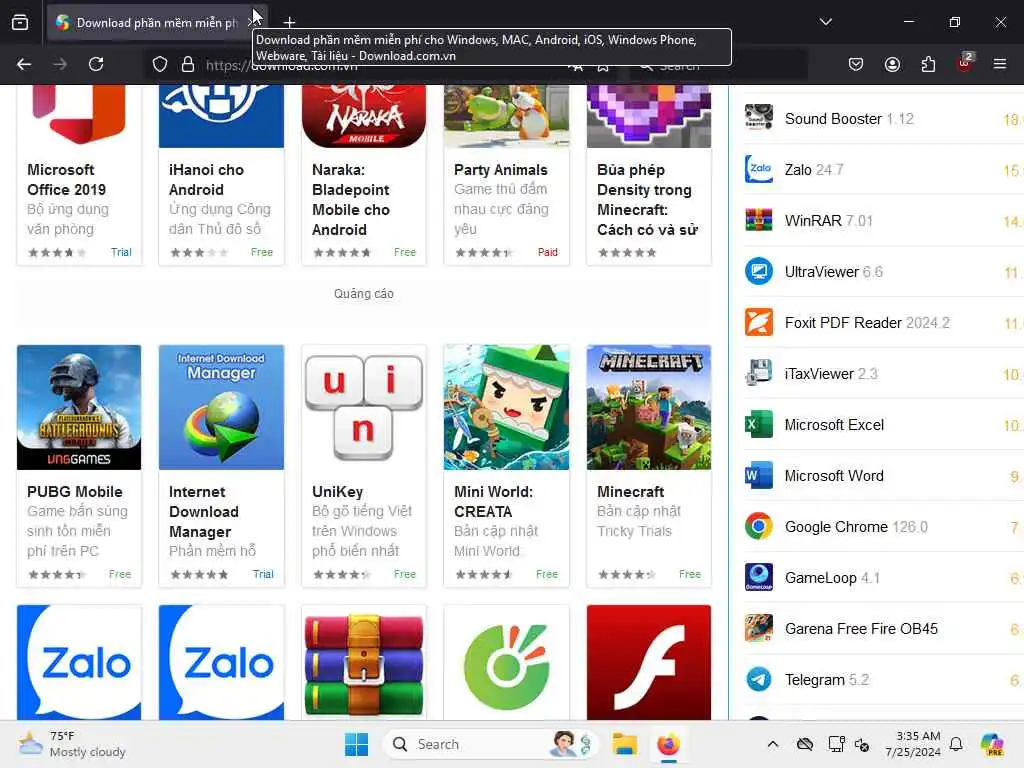Click the Bùa phép Density trong Minecraft title
The height and width of the screenshot is (768, 1024).
click(x=647, y=200)
